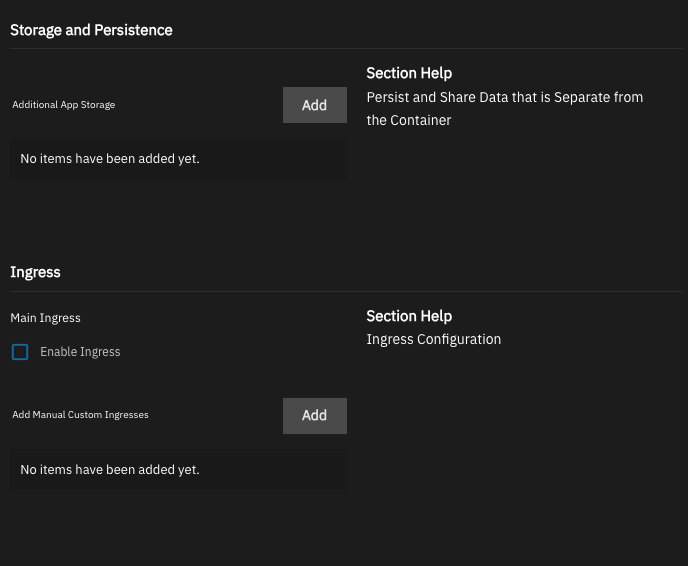Click the Main Ingress label
Viewport: 688px width, 566px height.
(45, 318)
